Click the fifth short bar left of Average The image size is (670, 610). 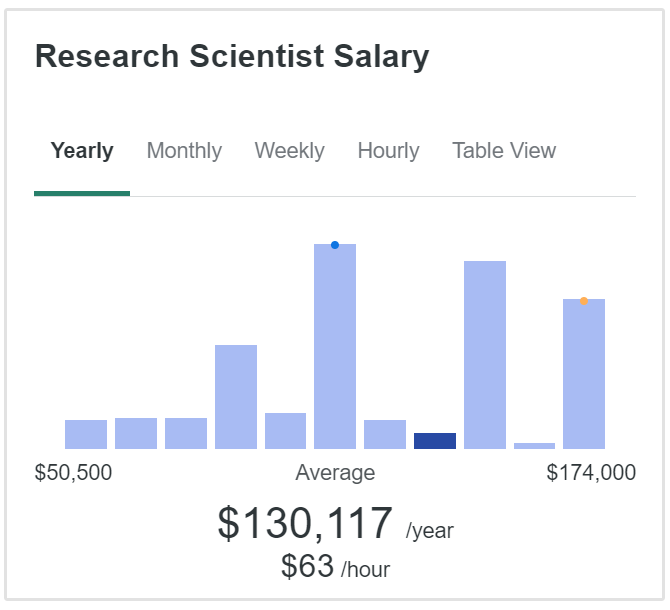285,431
